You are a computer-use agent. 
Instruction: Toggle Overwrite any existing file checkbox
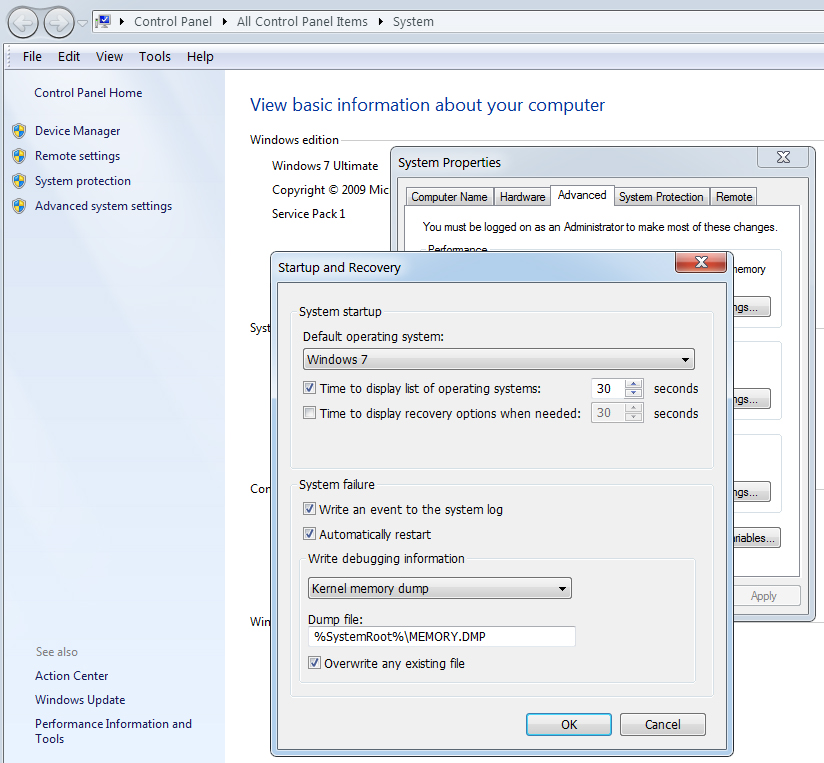[314, 663]
